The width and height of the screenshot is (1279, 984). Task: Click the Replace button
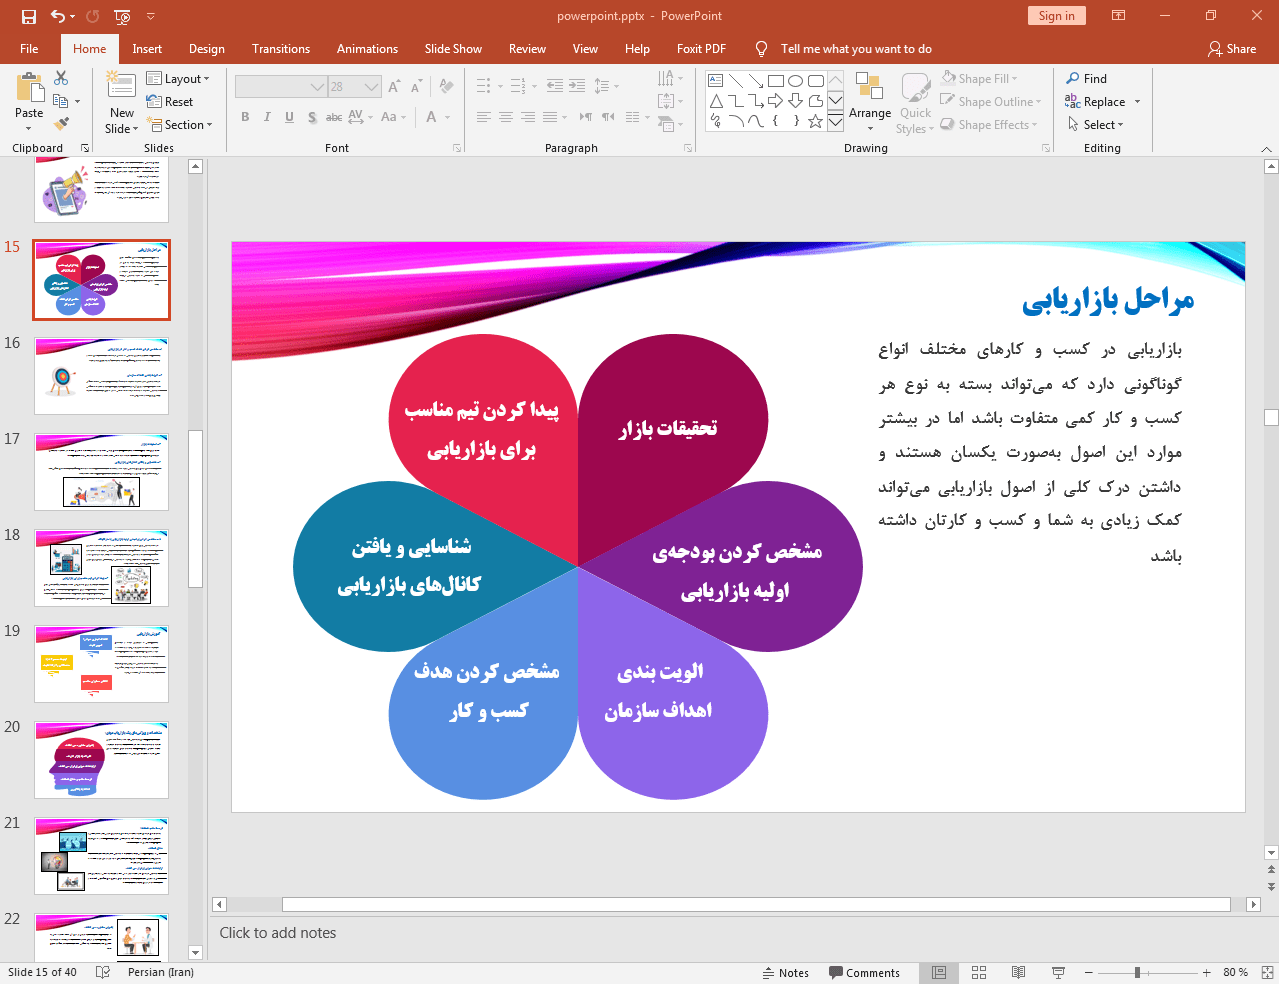1096,101
